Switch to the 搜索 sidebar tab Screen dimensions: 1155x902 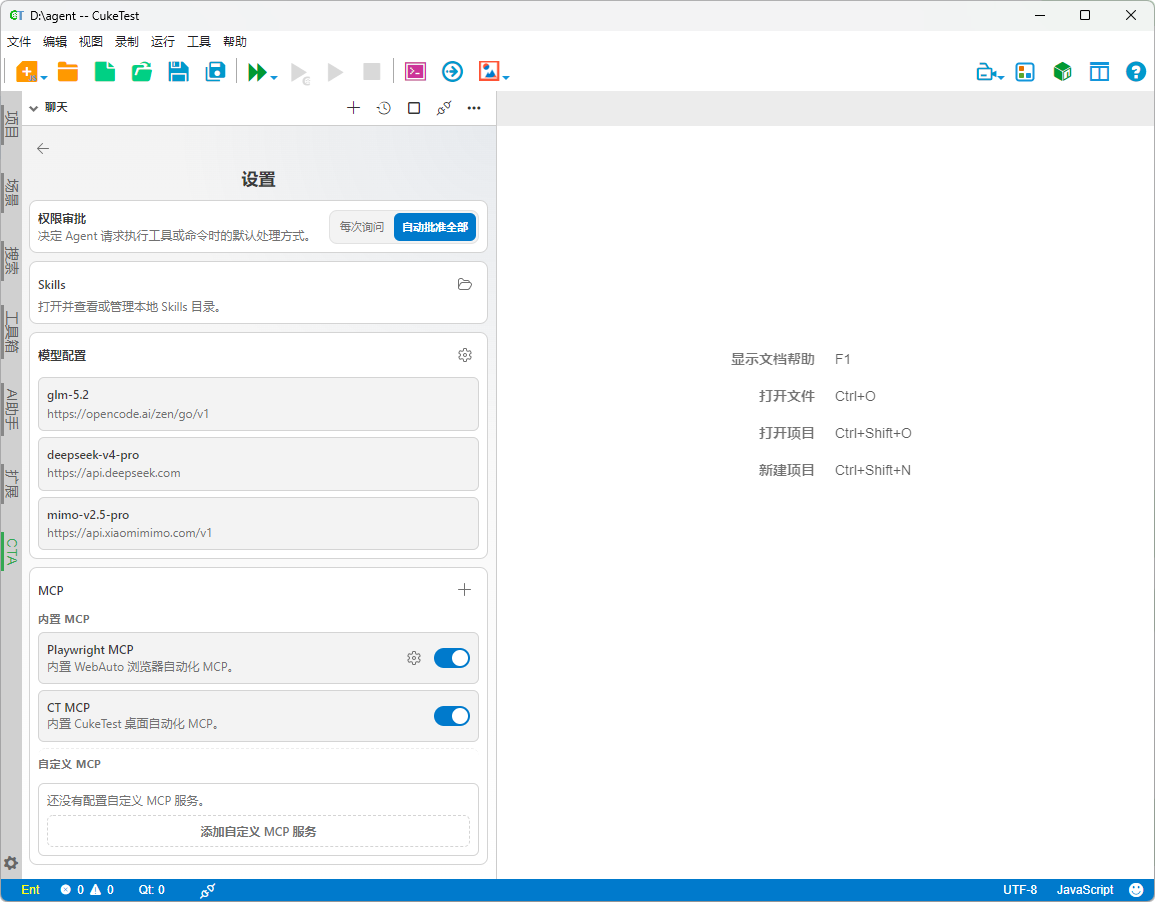[x=11, y=259]
